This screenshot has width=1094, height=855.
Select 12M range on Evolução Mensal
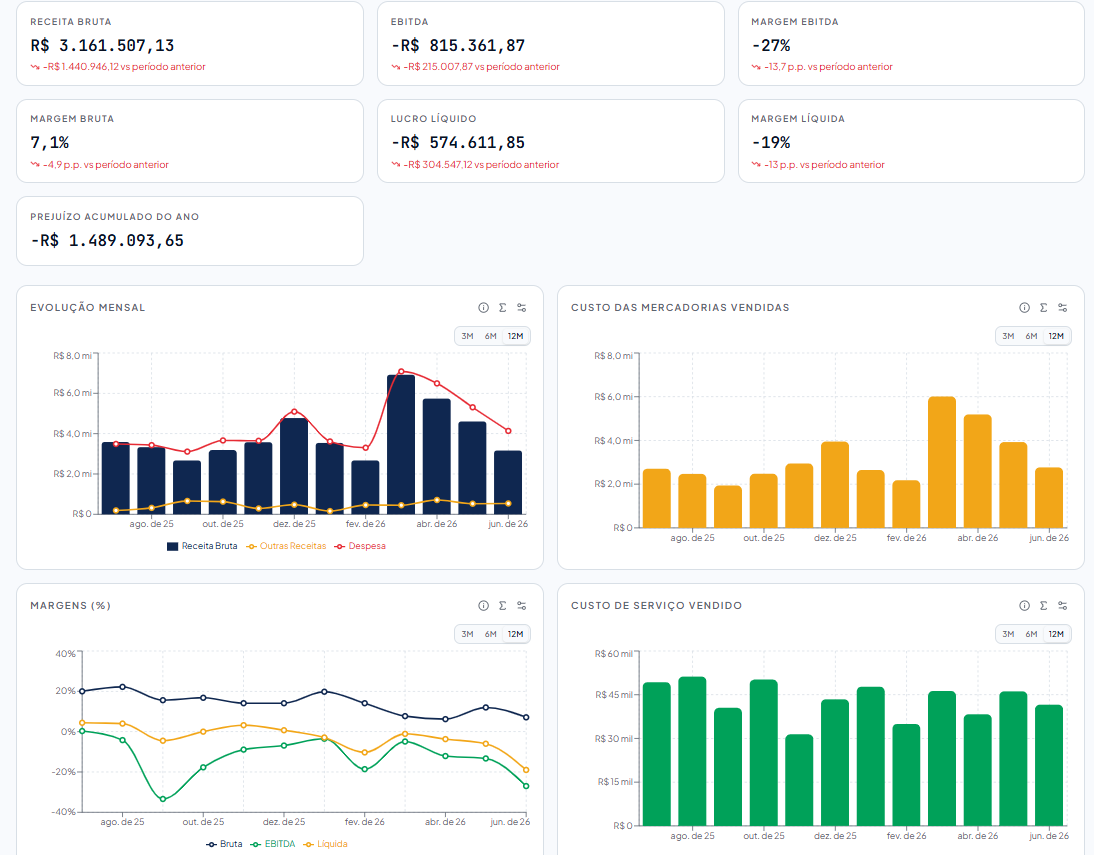click(x=516, y=336)
